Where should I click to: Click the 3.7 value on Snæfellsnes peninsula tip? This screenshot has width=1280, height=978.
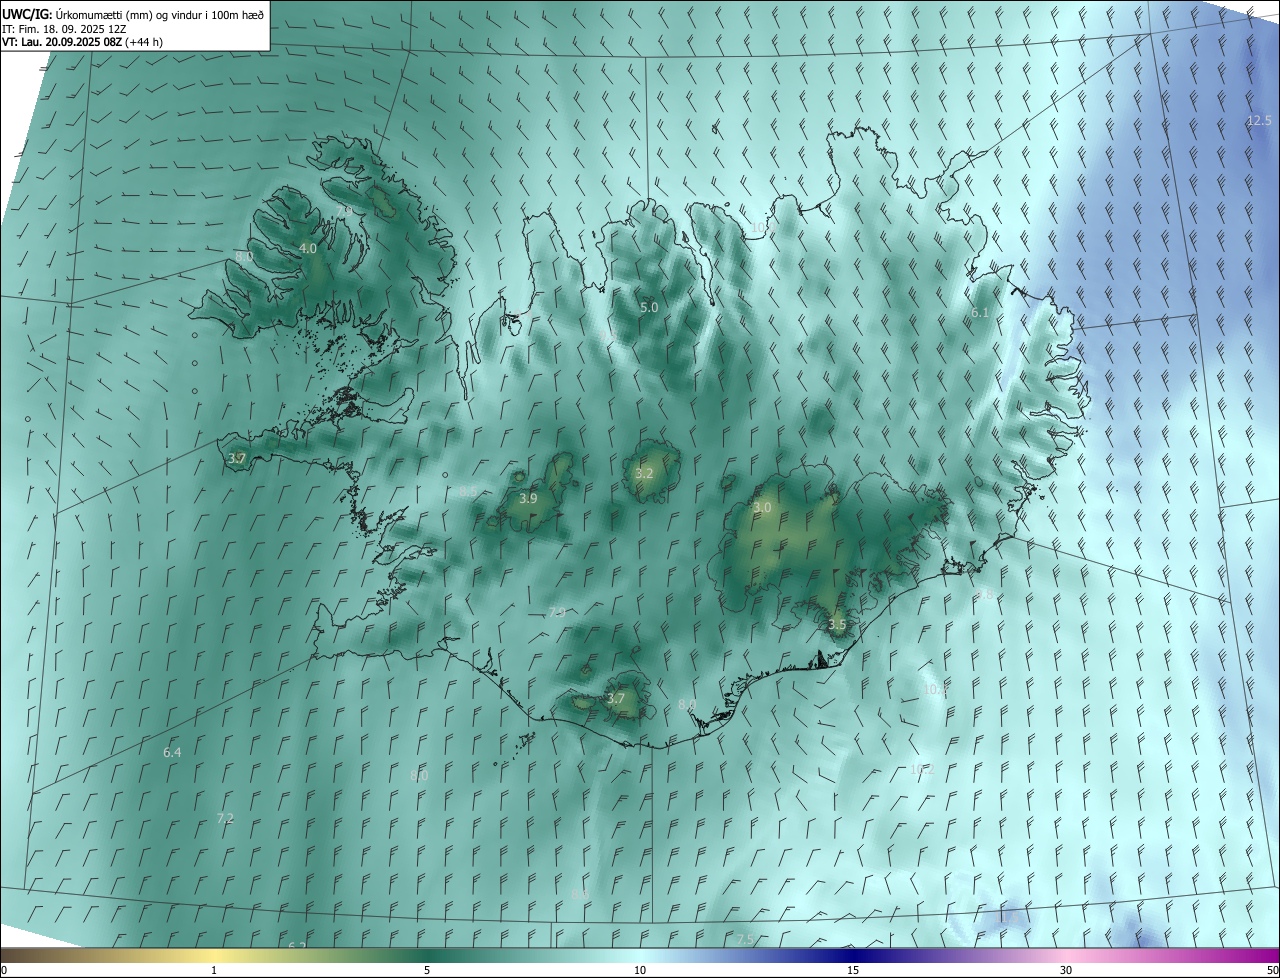tap(236, 458)
